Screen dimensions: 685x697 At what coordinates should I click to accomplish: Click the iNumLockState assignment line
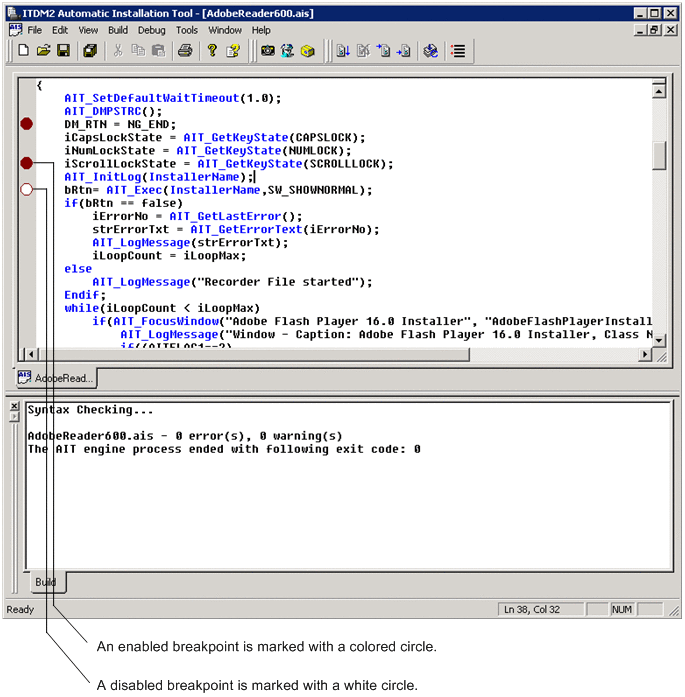coord(208,151)
